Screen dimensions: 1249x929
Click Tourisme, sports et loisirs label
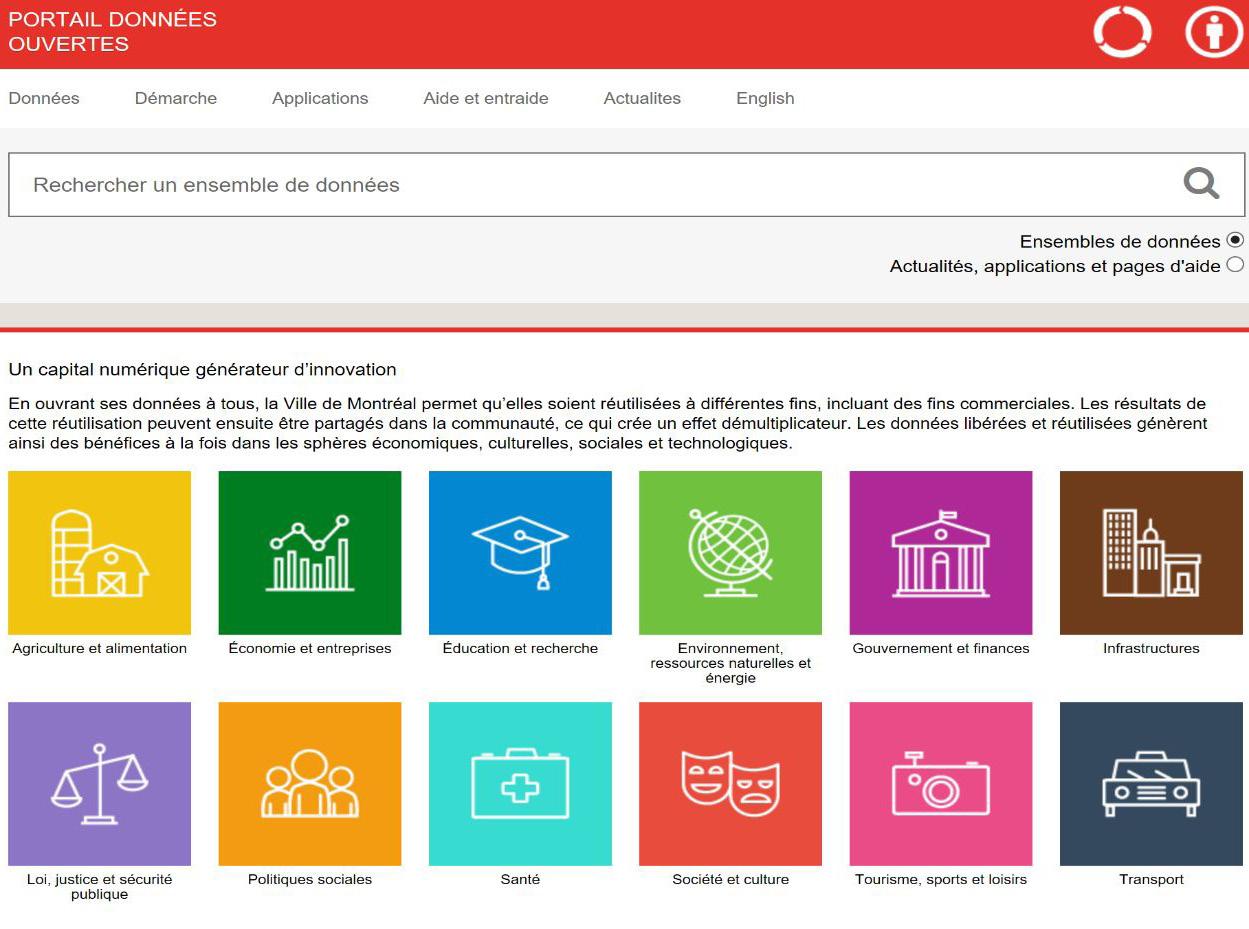(x=941, y=879)
